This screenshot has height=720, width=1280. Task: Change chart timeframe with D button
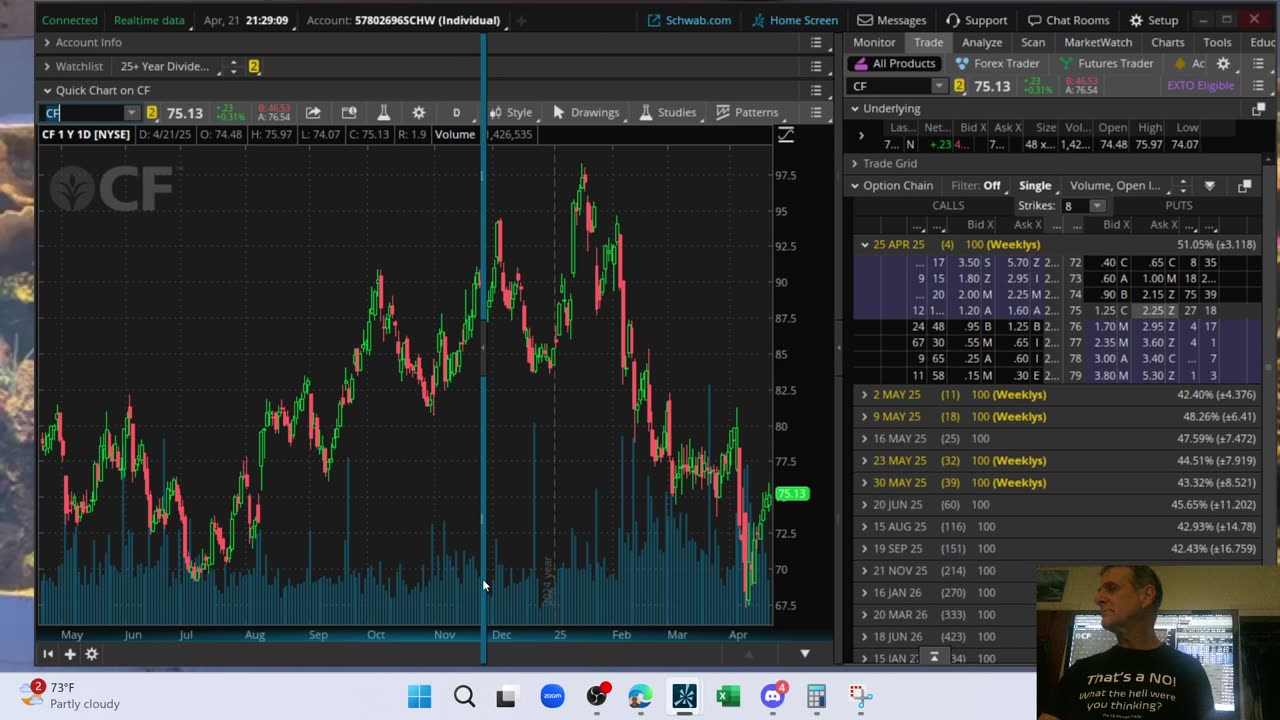click(x=456, y=112)
